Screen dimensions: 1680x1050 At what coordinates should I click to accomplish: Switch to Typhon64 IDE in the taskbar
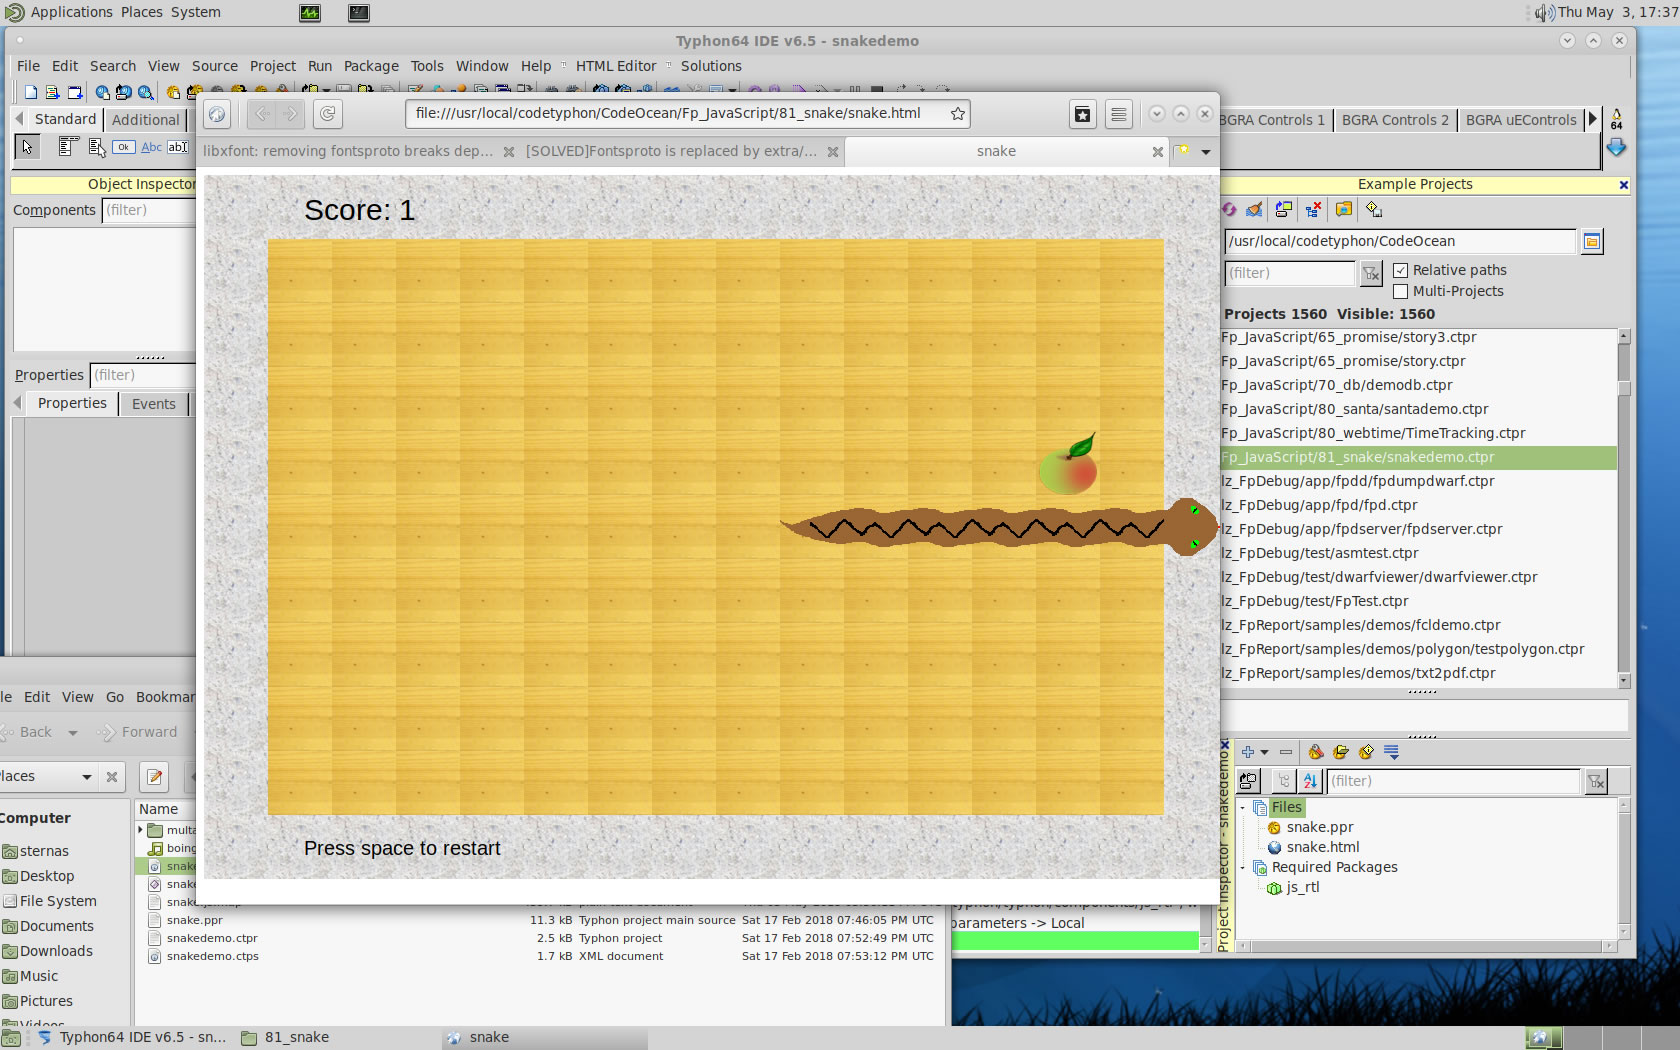pyautogui.click(x=131, y=1037)
